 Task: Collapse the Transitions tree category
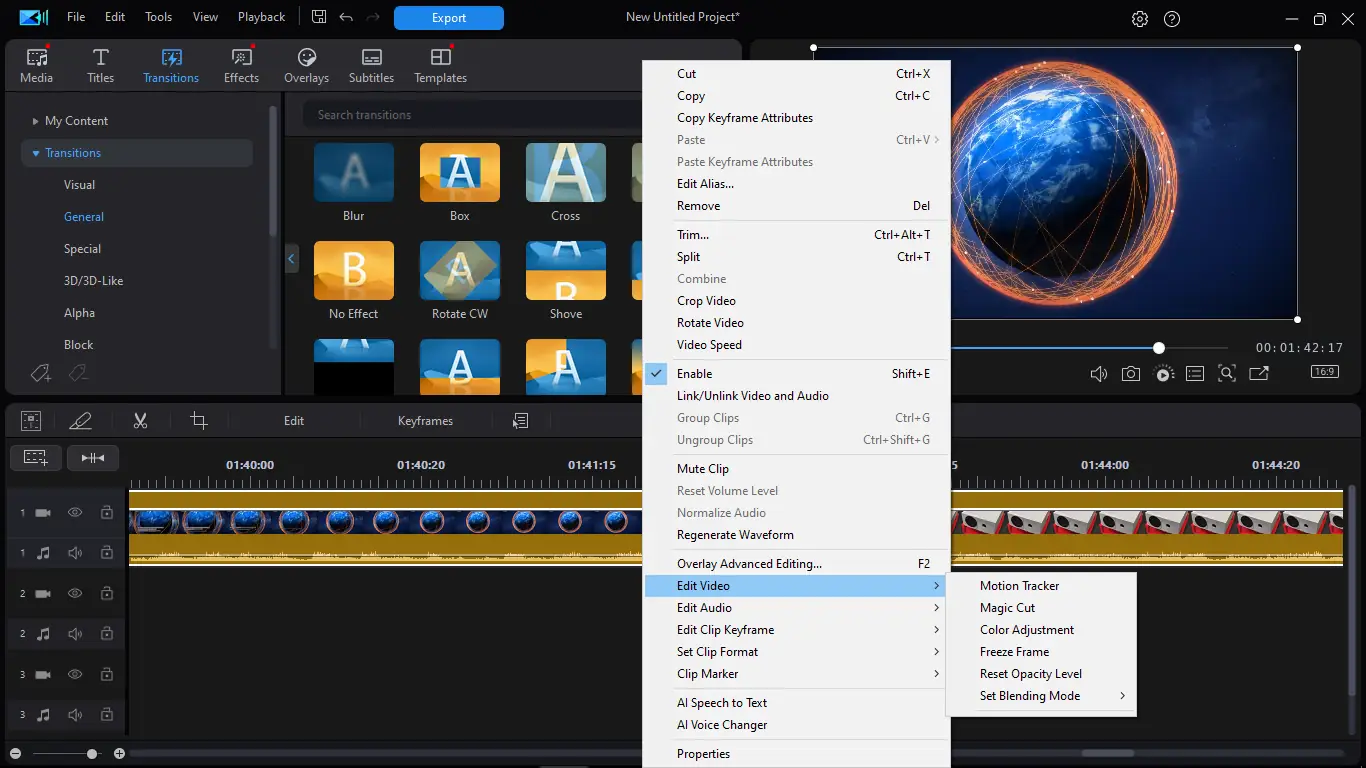[x=36, y=153]
